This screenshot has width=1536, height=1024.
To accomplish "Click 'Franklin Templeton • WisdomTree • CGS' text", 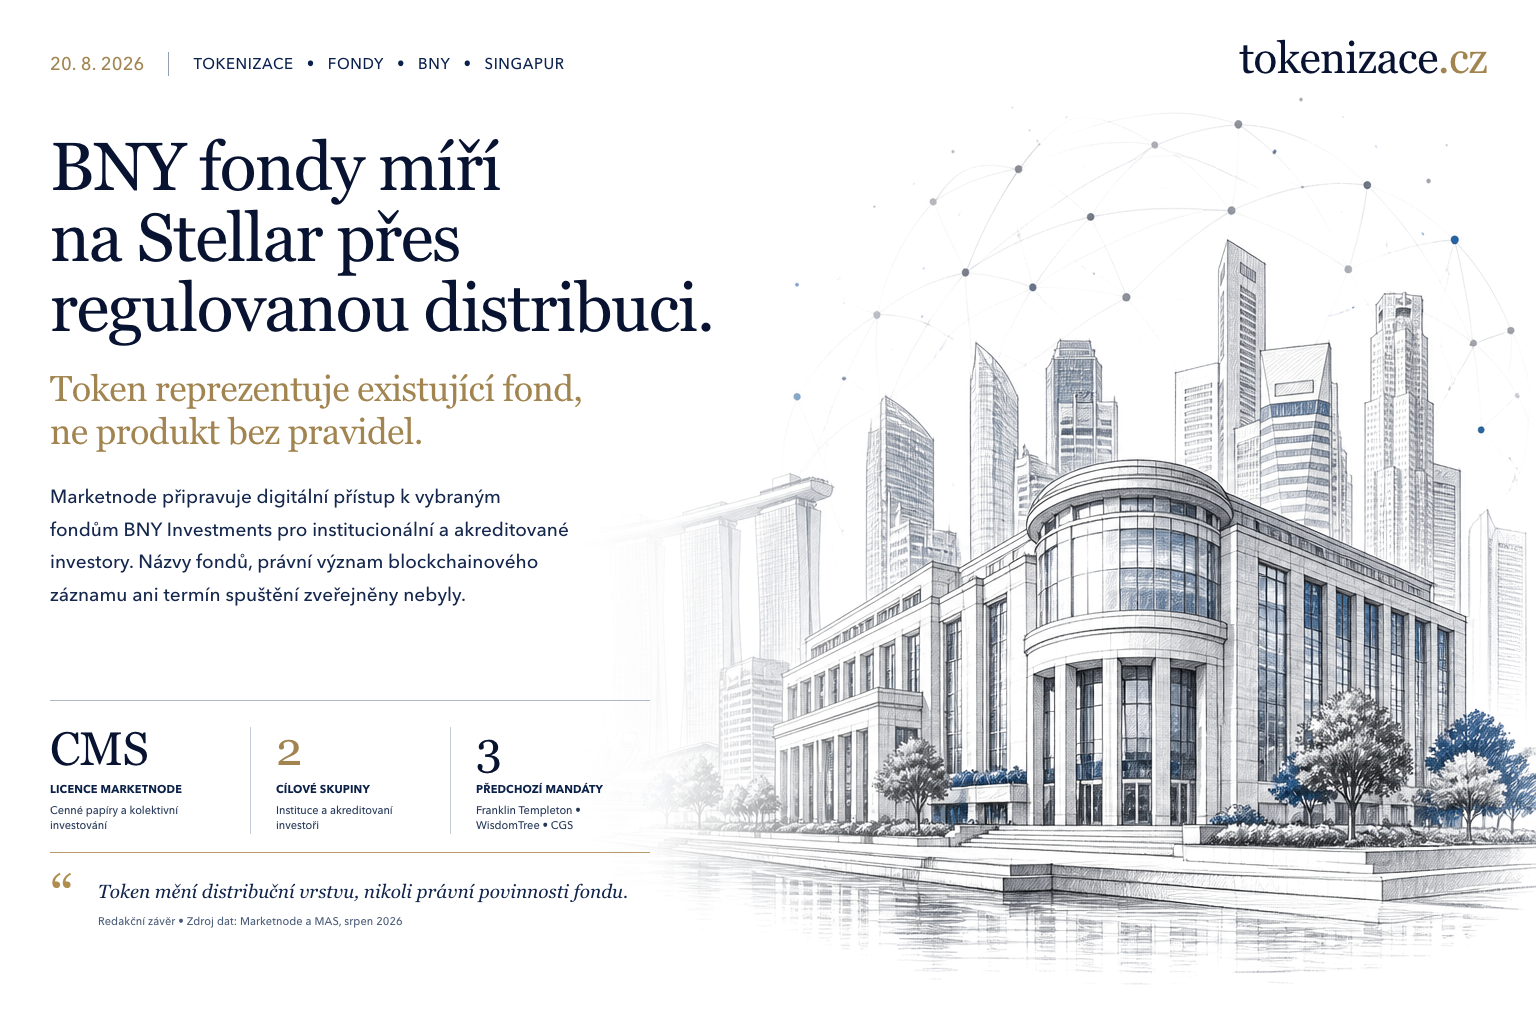I will click(x=528, y=818).
